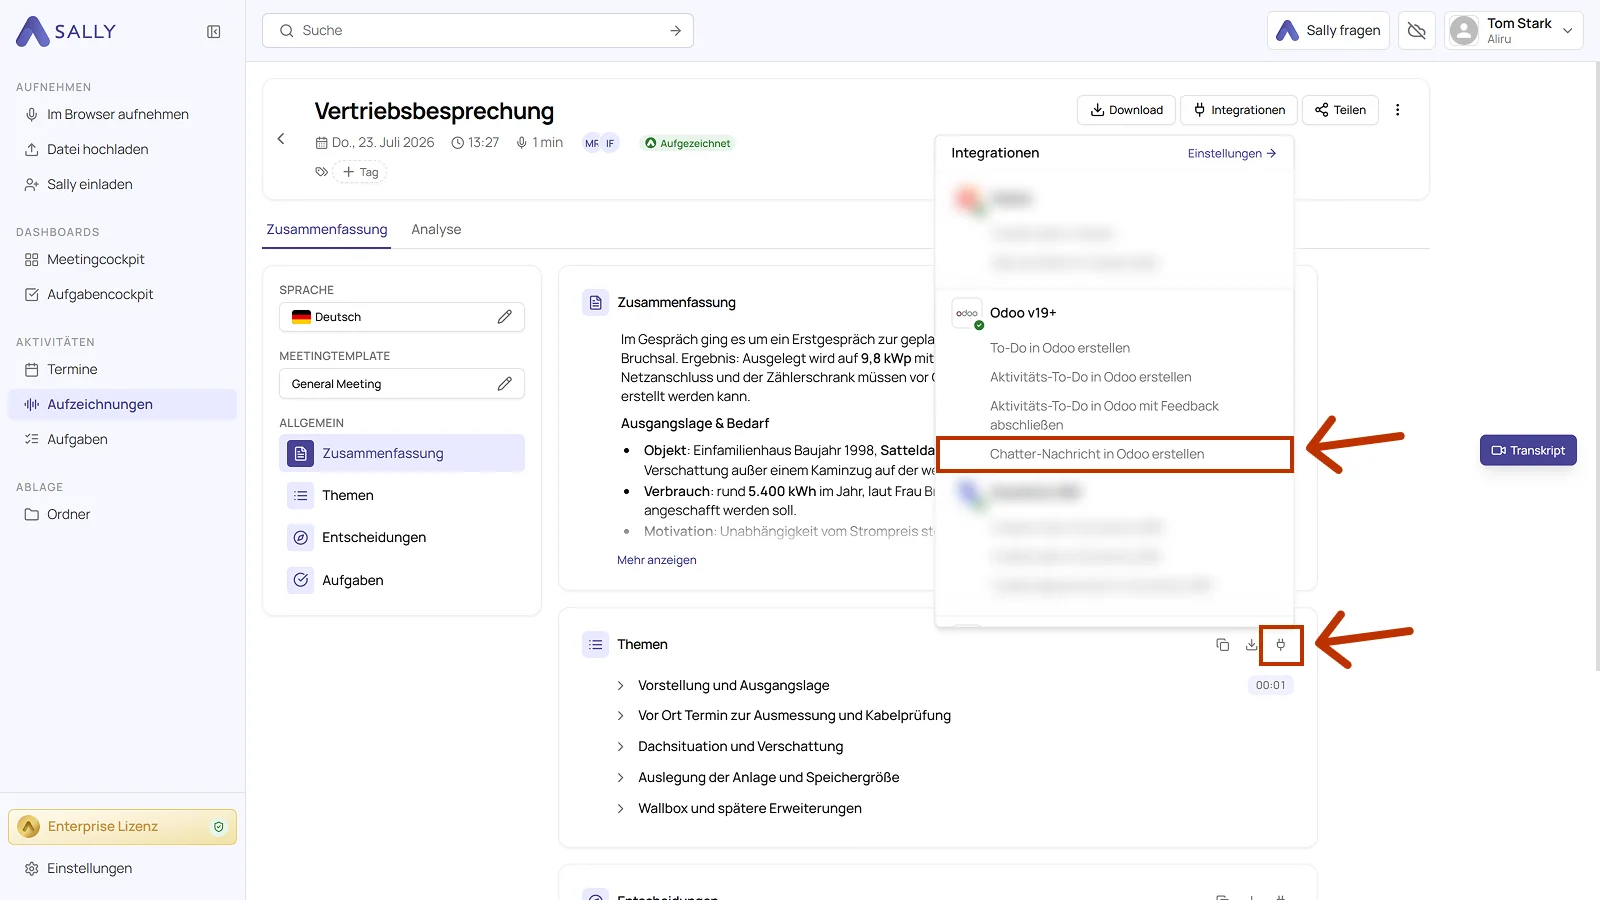Select Aufgaben in Allgemein list

click(402, 581)
